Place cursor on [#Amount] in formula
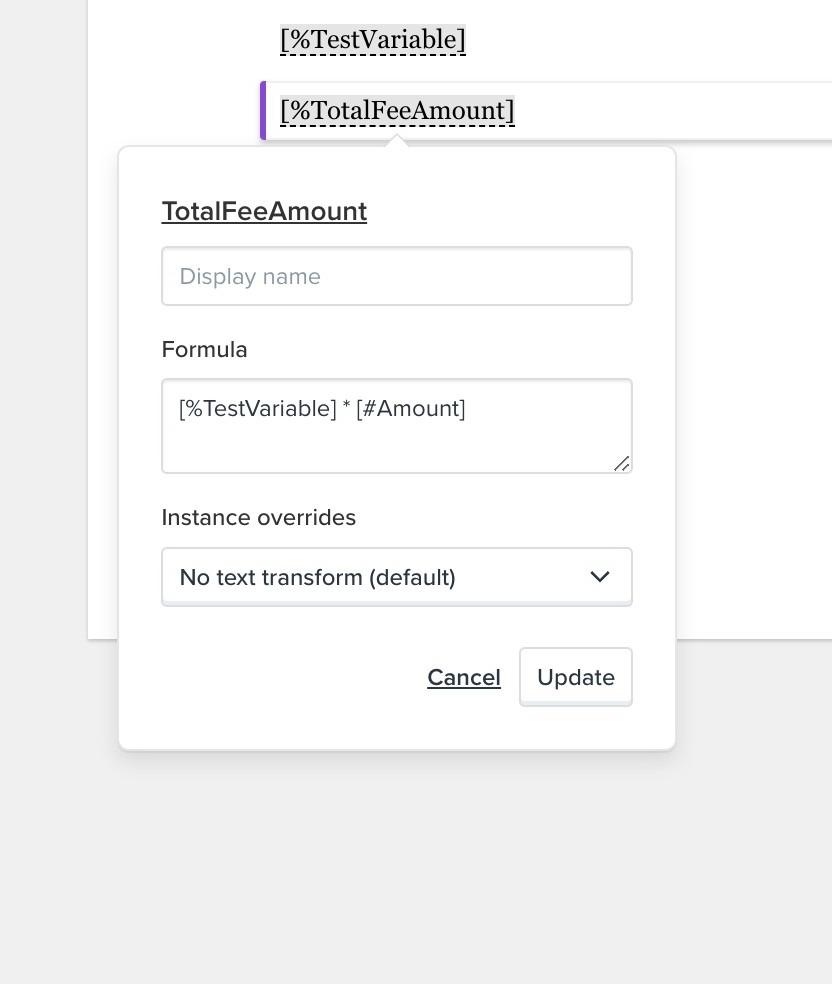 (410, 409)
